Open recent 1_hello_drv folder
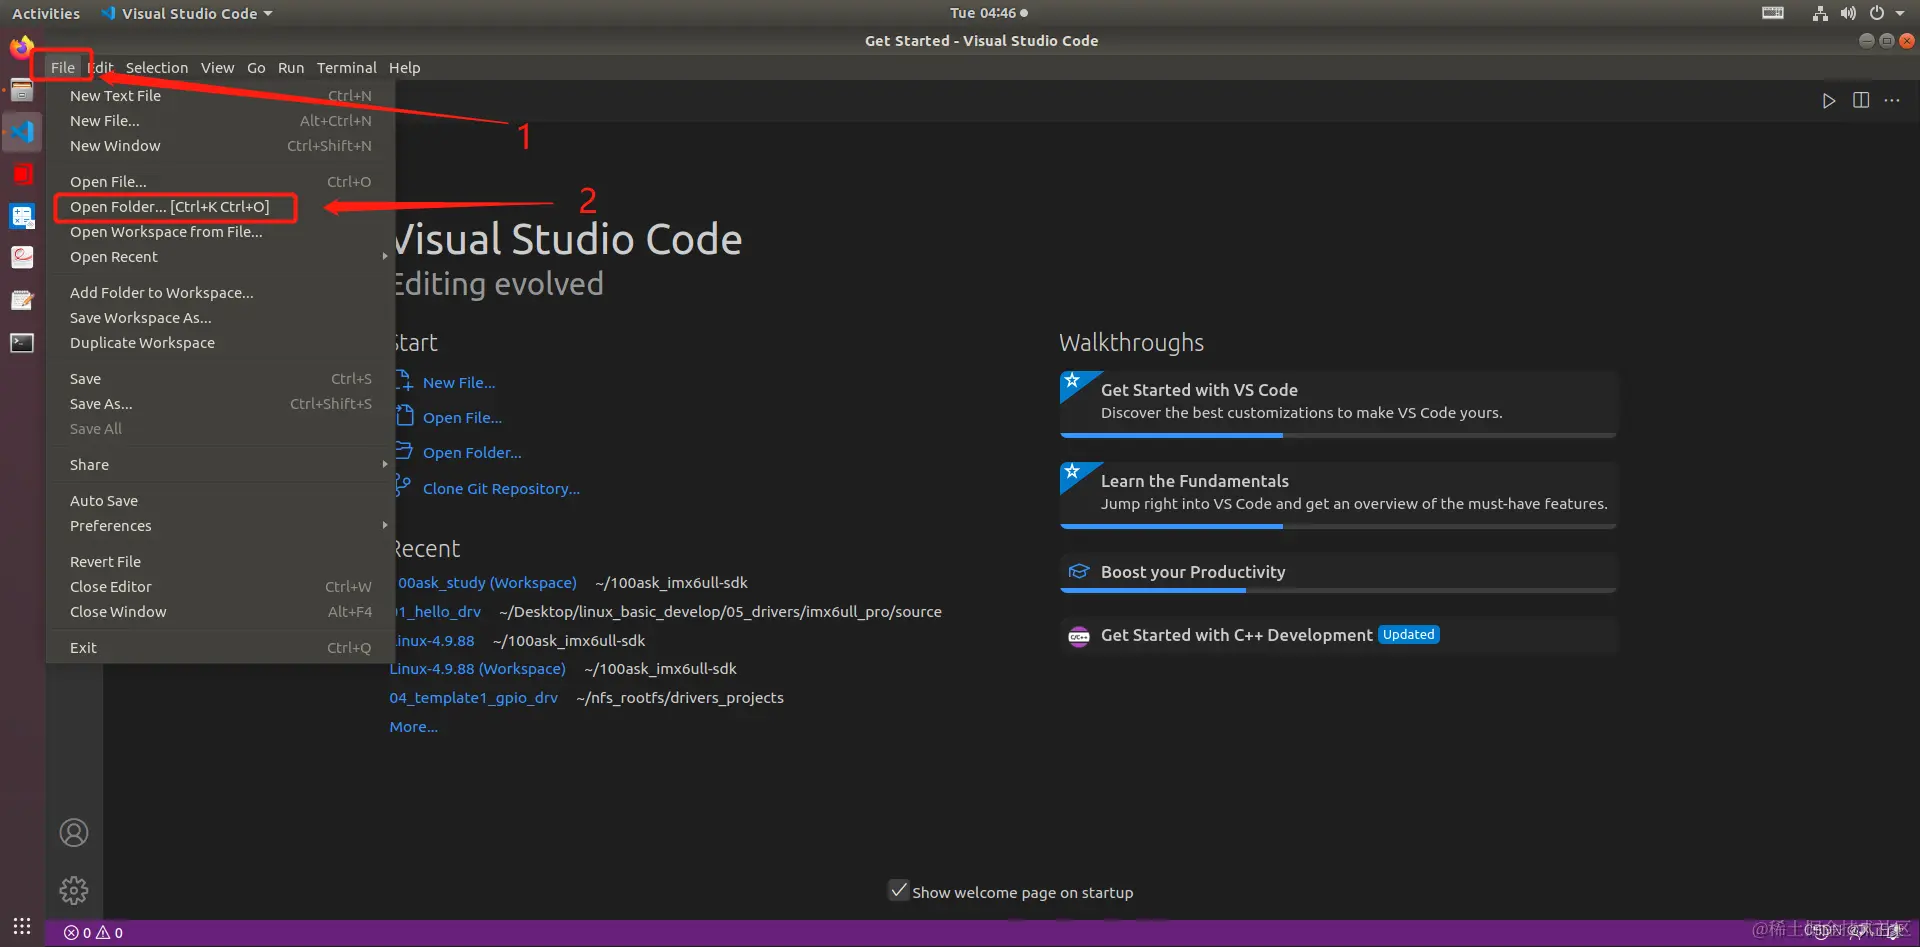The image size is (1920, 947). [438, 612]
